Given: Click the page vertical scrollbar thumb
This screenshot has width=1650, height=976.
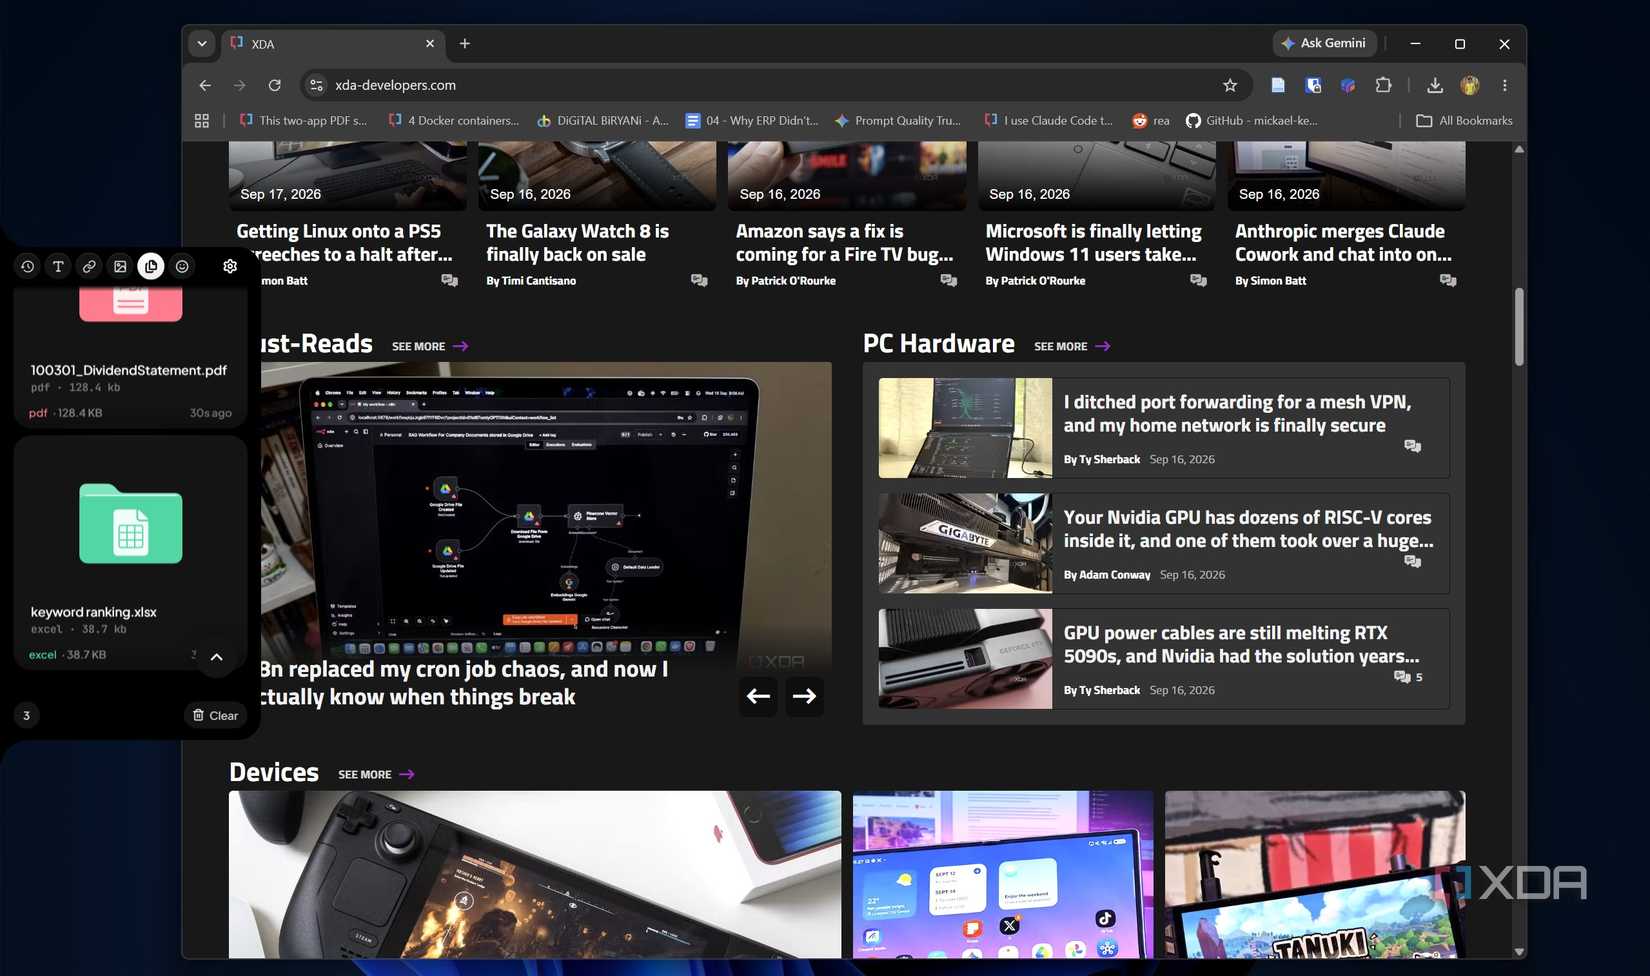Looking at the screenshot, I should coord(1519,327).
